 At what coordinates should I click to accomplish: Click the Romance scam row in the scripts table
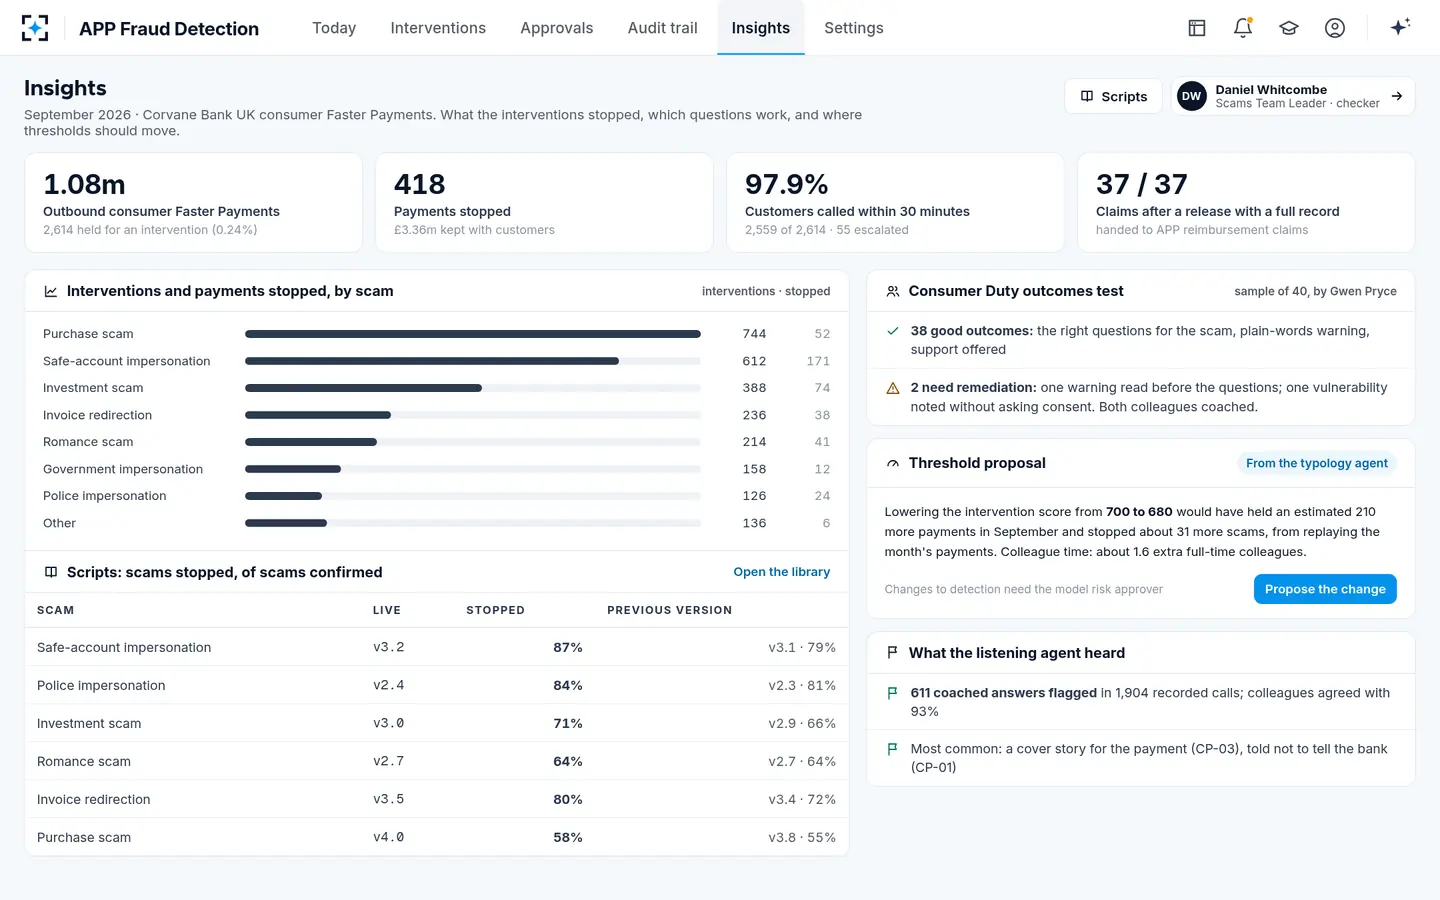pos(437,762)
